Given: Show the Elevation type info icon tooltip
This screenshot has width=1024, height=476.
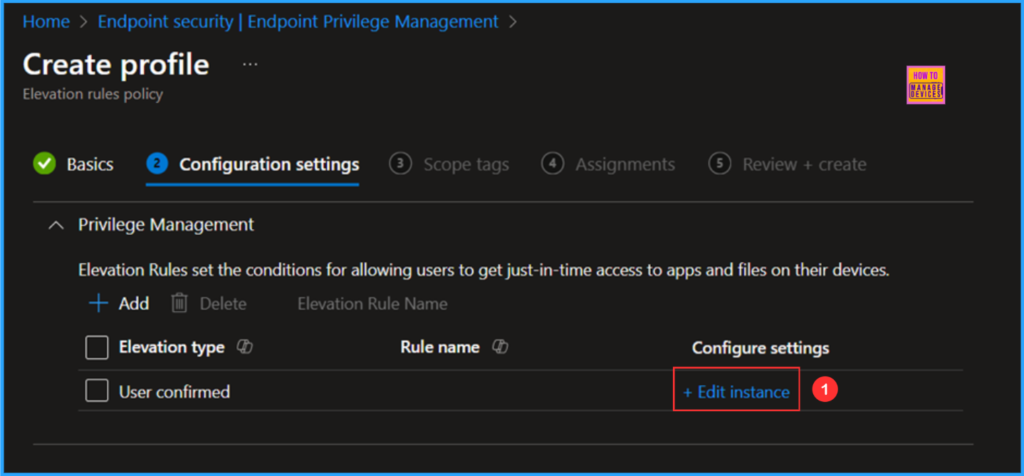Looking at the screenshot, I should [246, 347].
